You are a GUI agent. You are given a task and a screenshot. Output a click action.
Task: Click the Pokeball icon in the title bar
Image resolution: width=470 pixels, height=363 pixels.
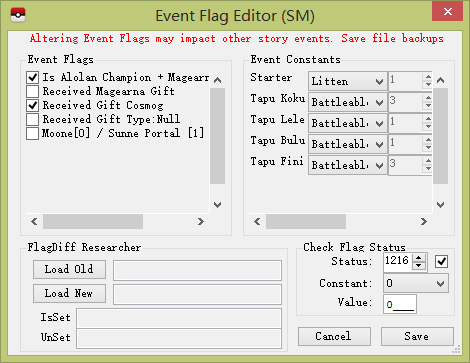point(18,15)
